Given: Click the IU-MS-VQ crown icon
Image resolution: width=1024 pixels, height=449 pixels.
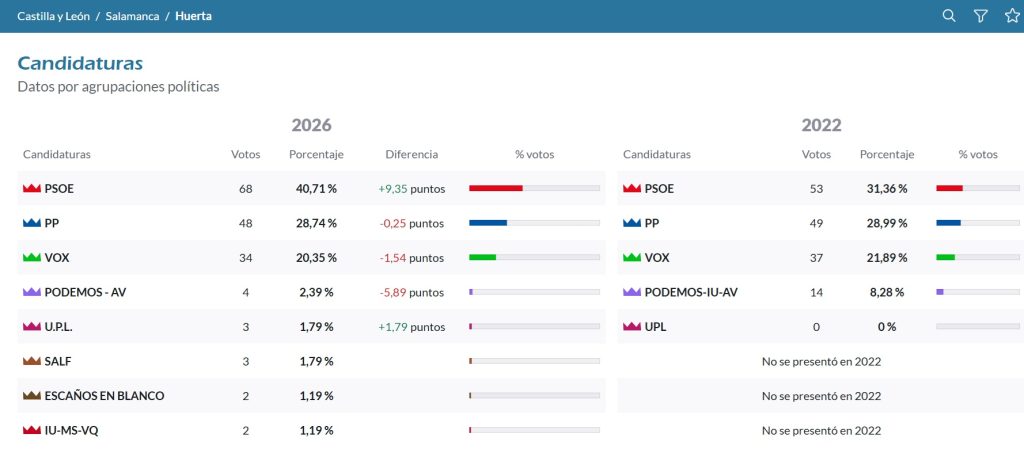Looking at the screenshot, I should tap(31, 430).
